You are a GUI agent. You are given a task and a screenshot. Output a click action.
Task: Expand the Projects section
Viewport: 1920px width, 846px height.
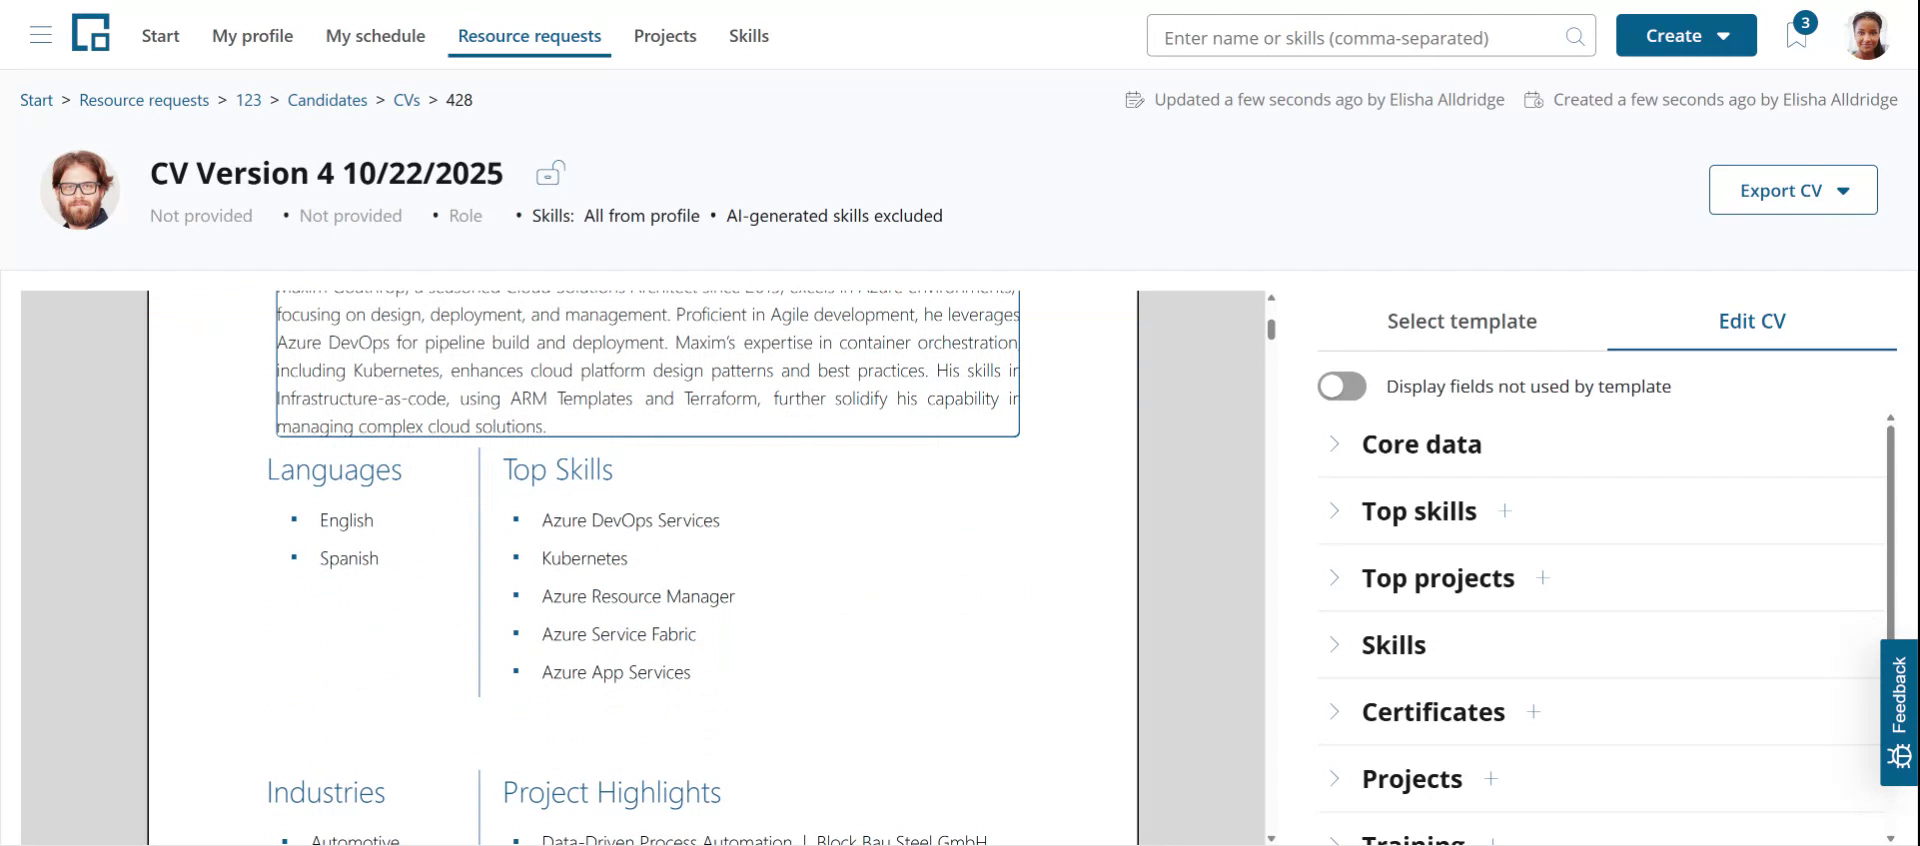(x=1334, y=779)
